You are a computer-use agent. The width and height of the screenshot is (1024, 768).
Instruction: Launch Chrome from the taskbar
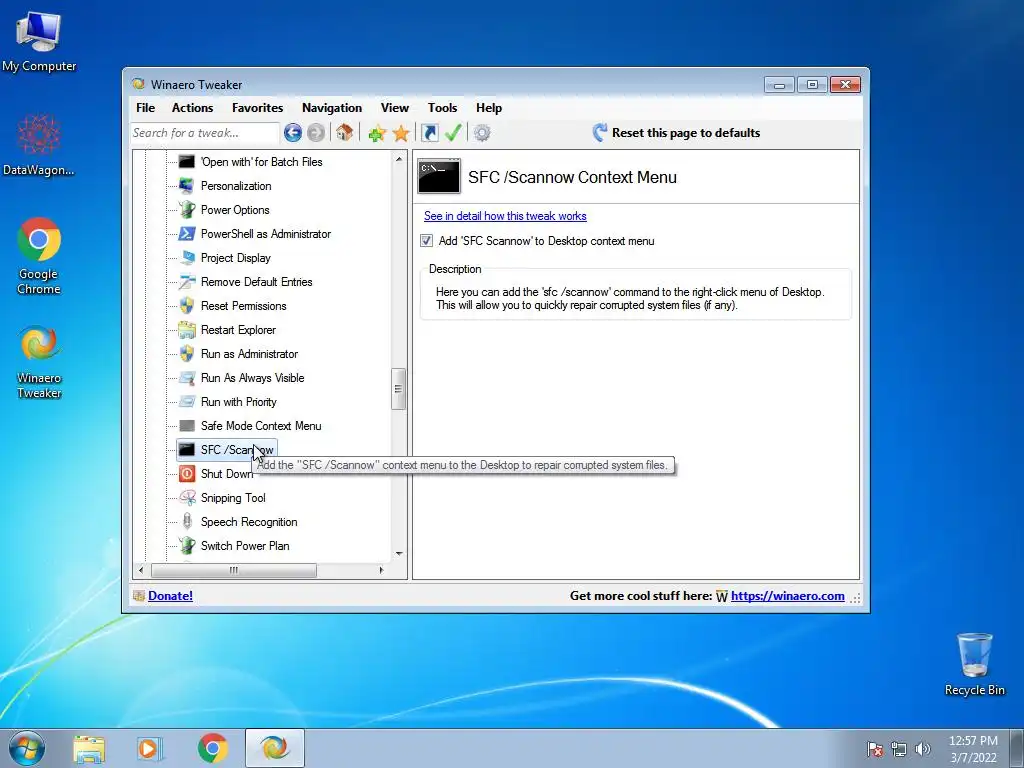point(213,748)
